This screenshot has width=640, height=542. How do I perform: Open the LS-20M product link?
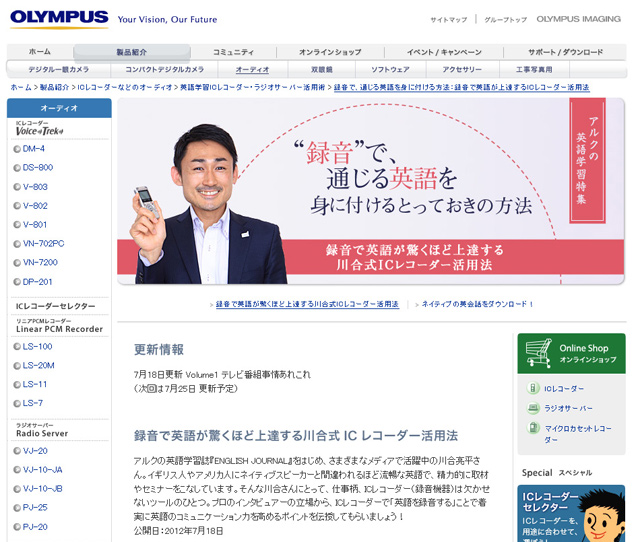38,366
